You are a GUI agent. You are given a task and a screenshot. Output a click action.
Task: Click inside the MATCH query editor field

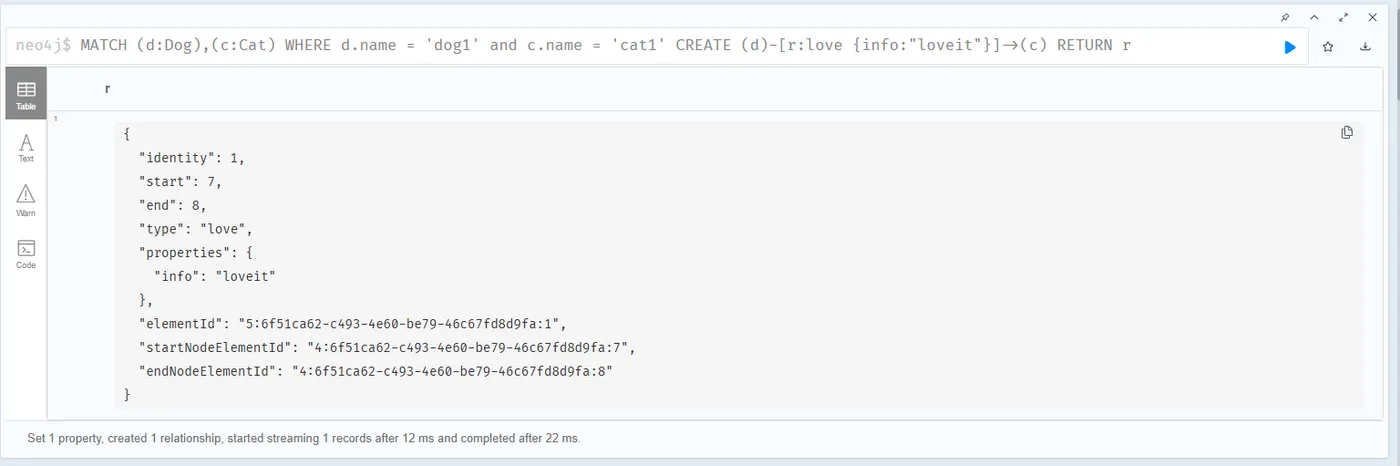(x=640, y=46)
